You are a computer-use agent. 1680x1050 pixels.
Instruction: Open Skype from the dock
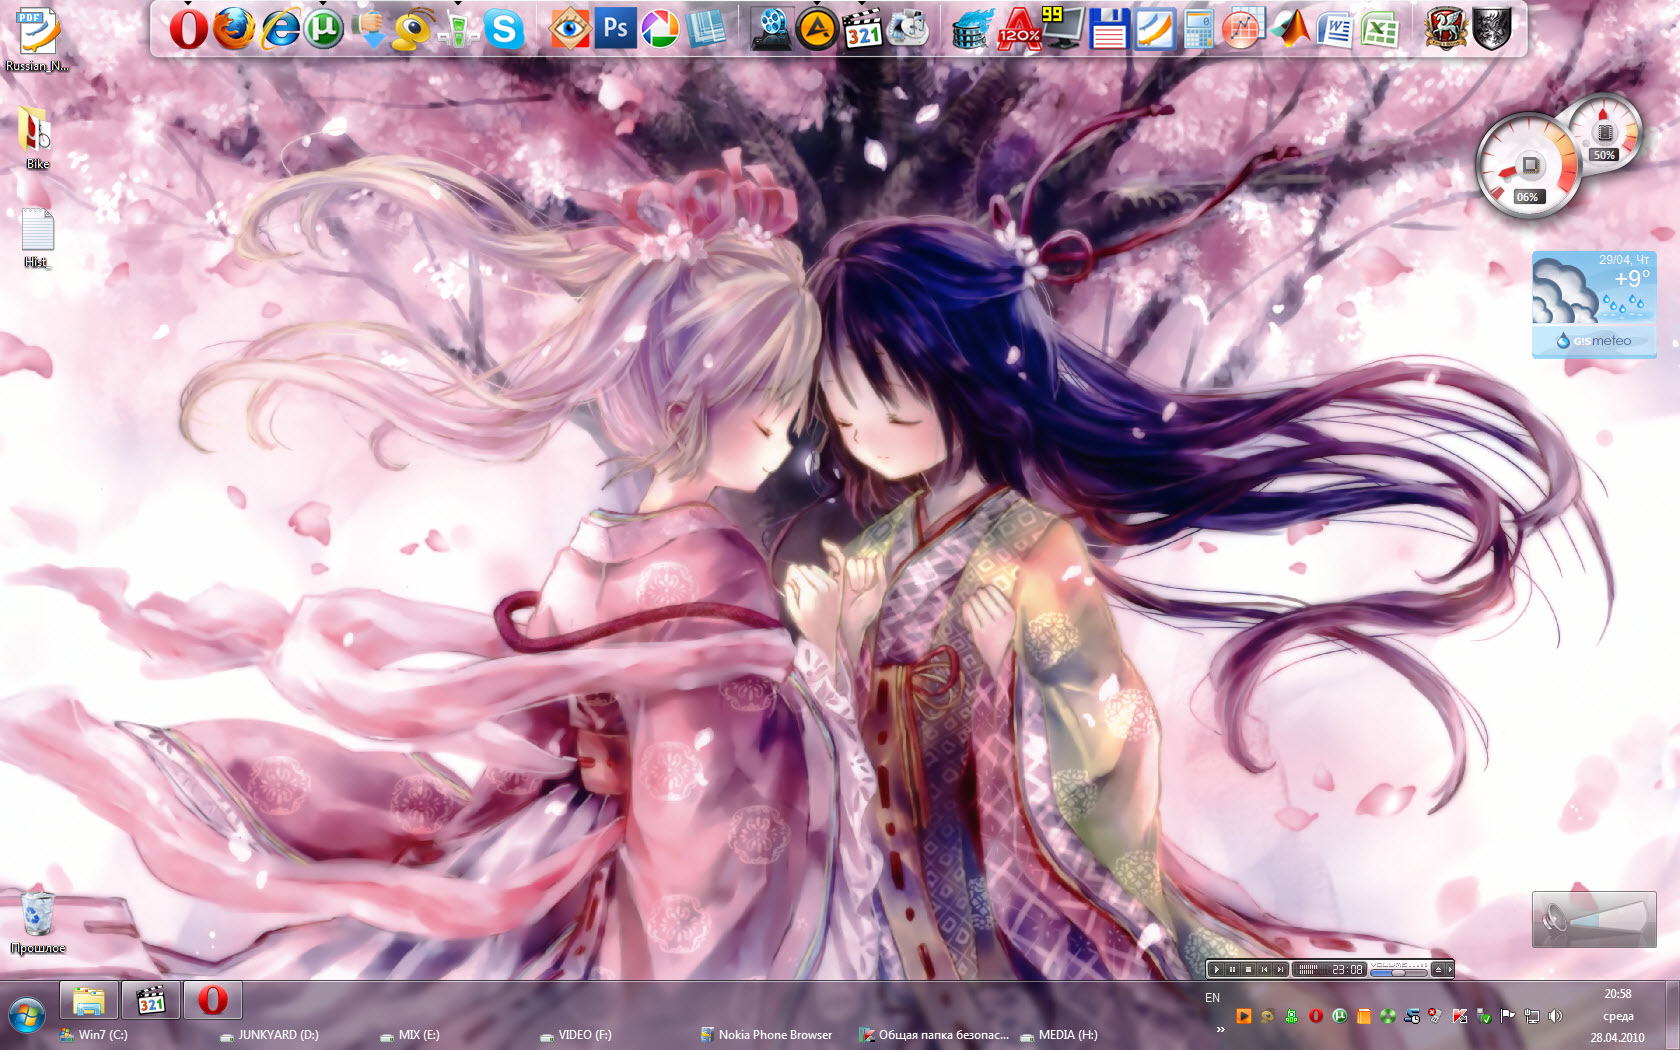pyautogui.click(x=504, y=29)
